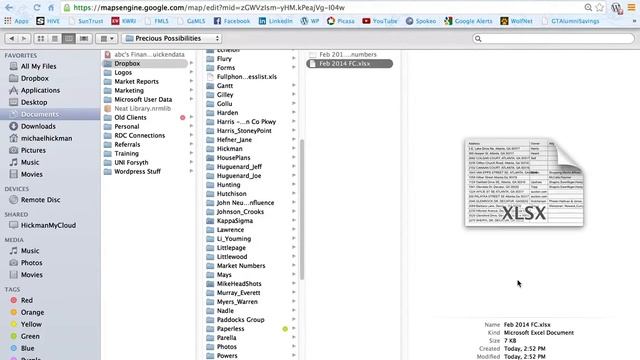Select michaelhickman home folder
Viewport: 640px width, 360px height.
tap(46, 138)
